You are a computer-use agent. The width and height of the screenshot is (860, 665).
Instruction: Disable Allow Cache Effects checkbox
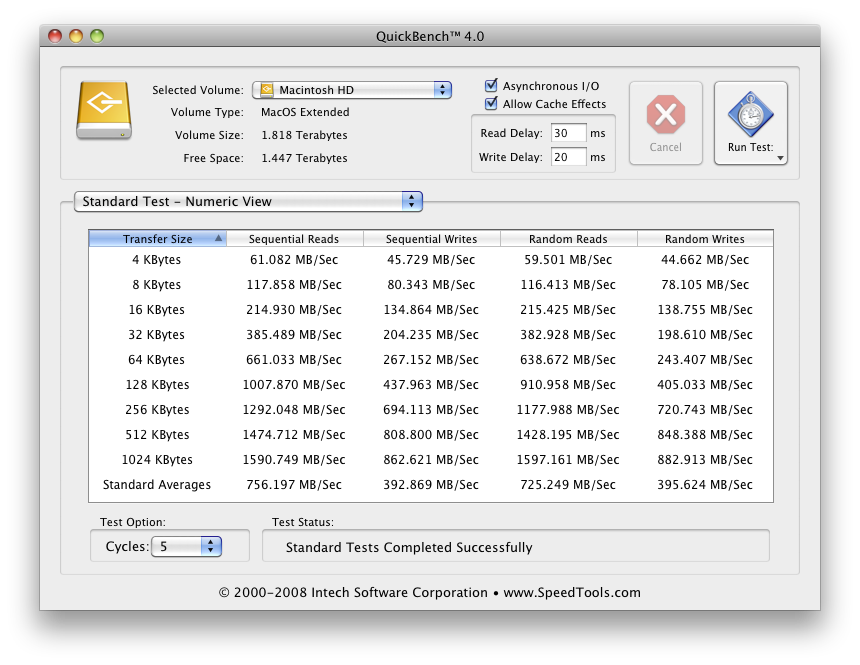point(491,104)
